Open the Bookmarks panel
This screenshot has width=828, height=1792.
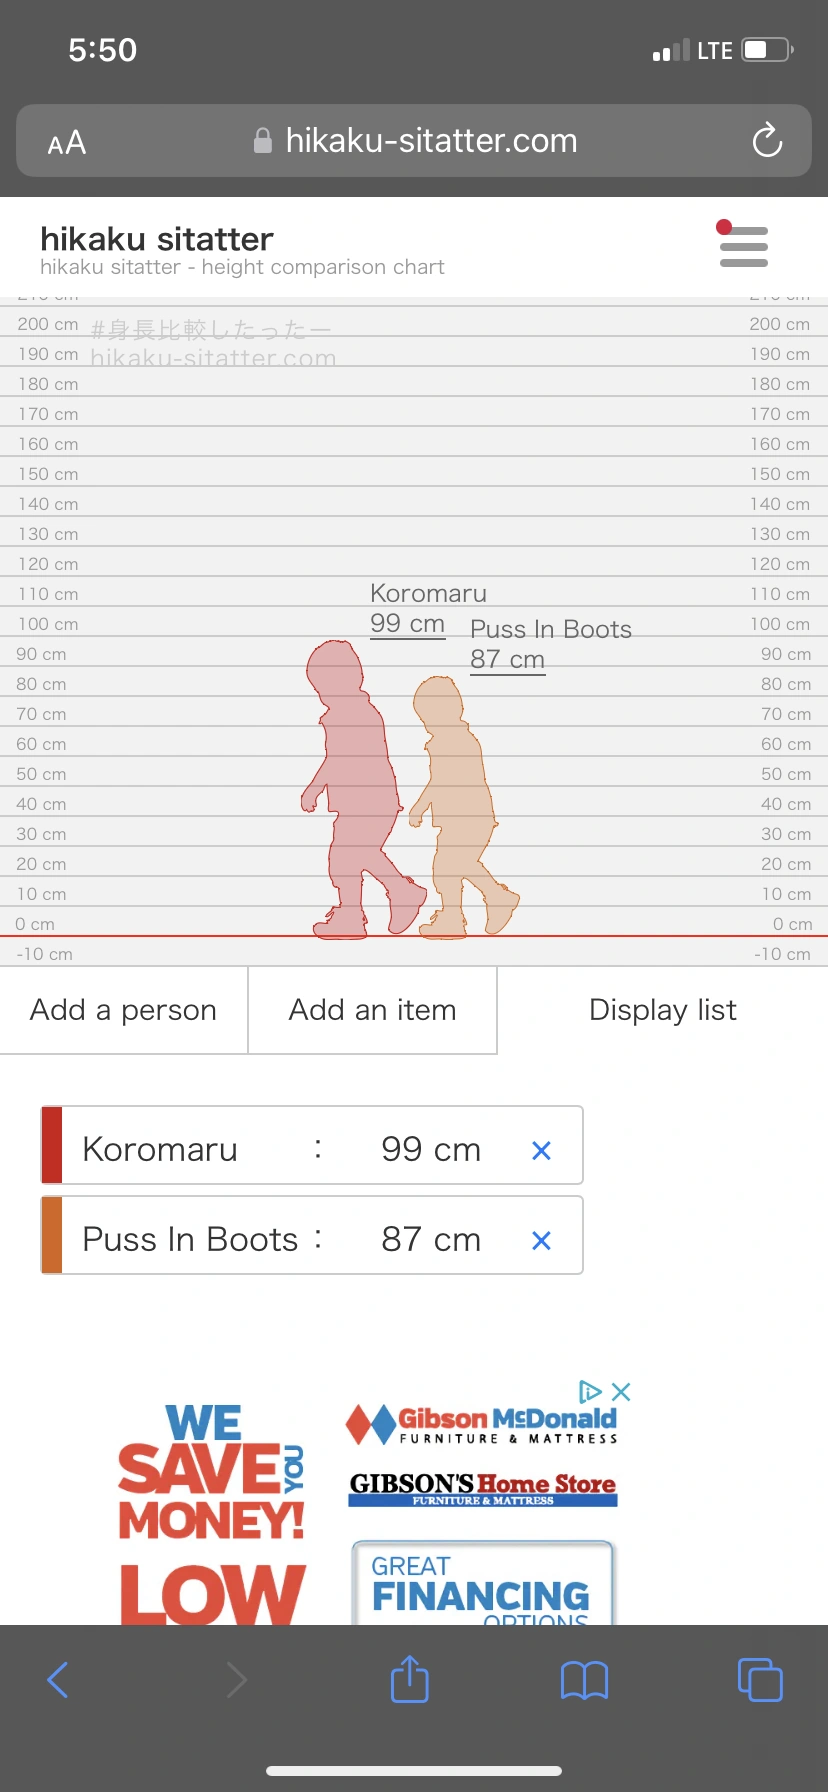click(584, 1680)
